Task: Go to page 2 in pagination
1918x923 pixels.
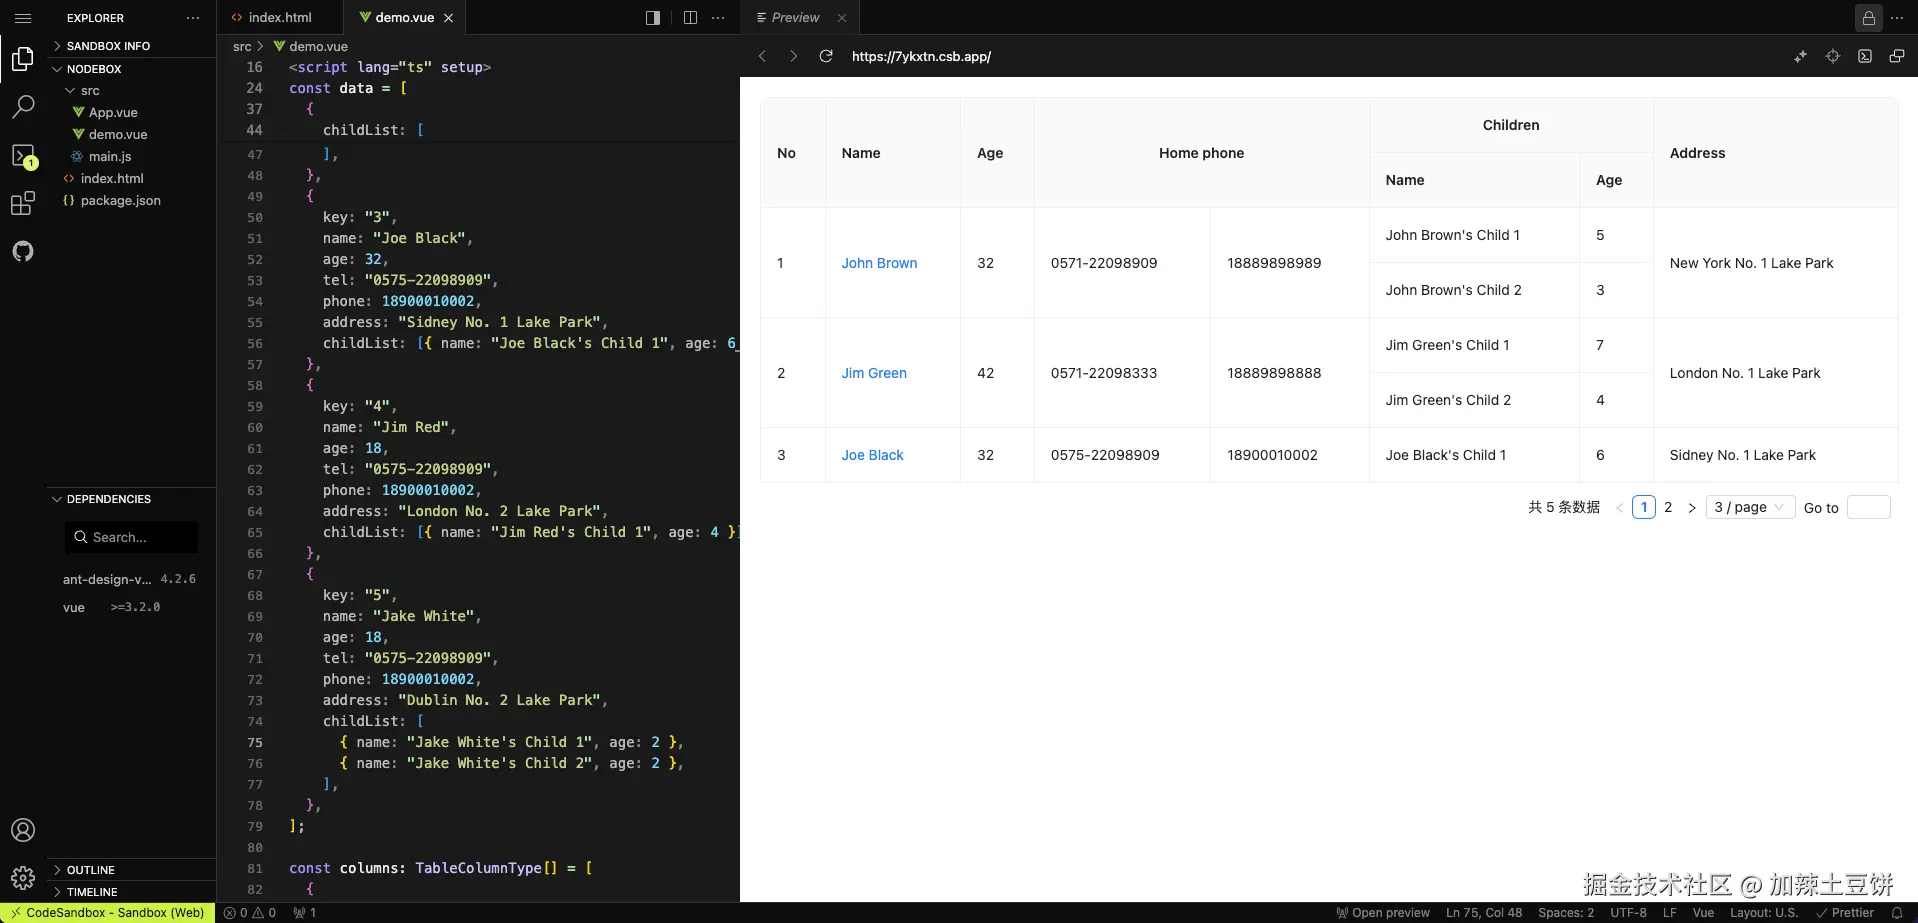Action: coord(1668,507)
